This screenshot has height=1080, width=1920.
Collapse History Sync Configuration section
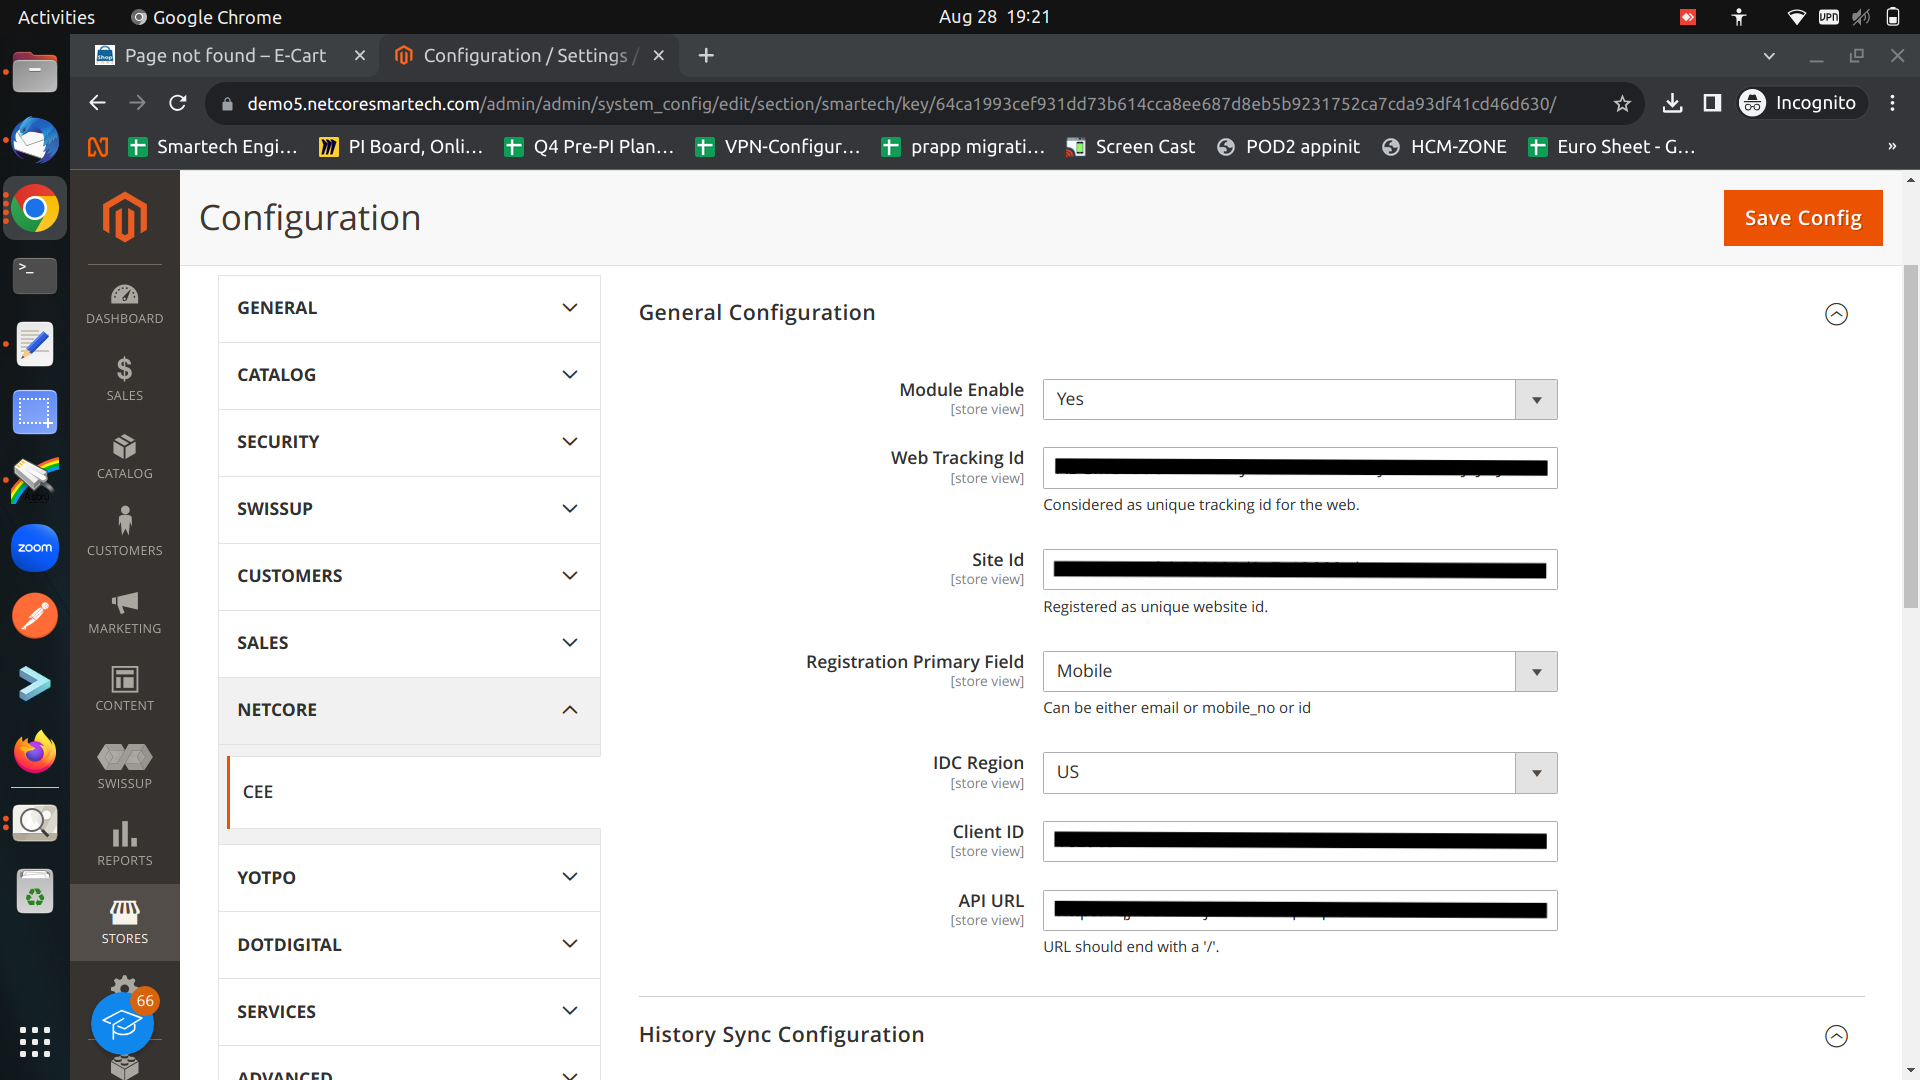point(1836,1036)
